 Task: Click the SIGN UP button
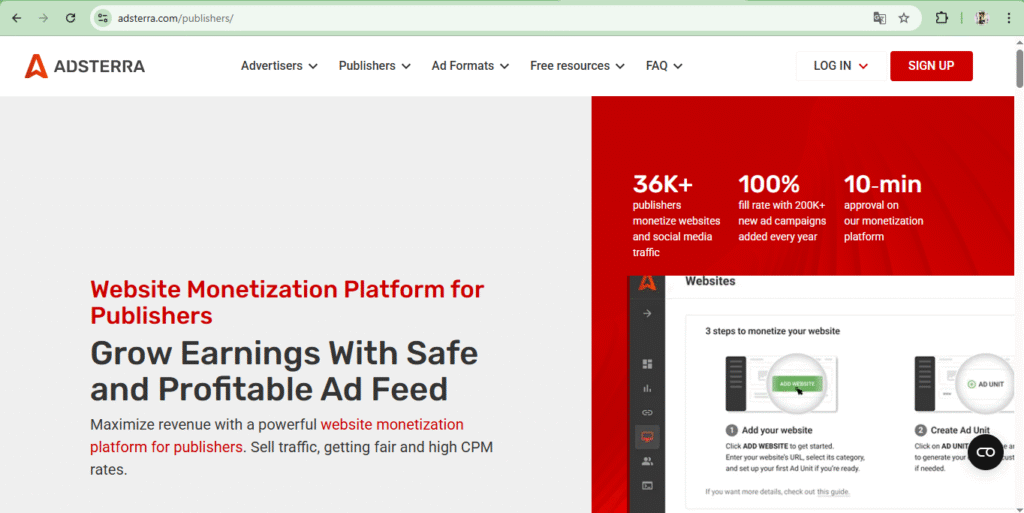pos(931,66)
